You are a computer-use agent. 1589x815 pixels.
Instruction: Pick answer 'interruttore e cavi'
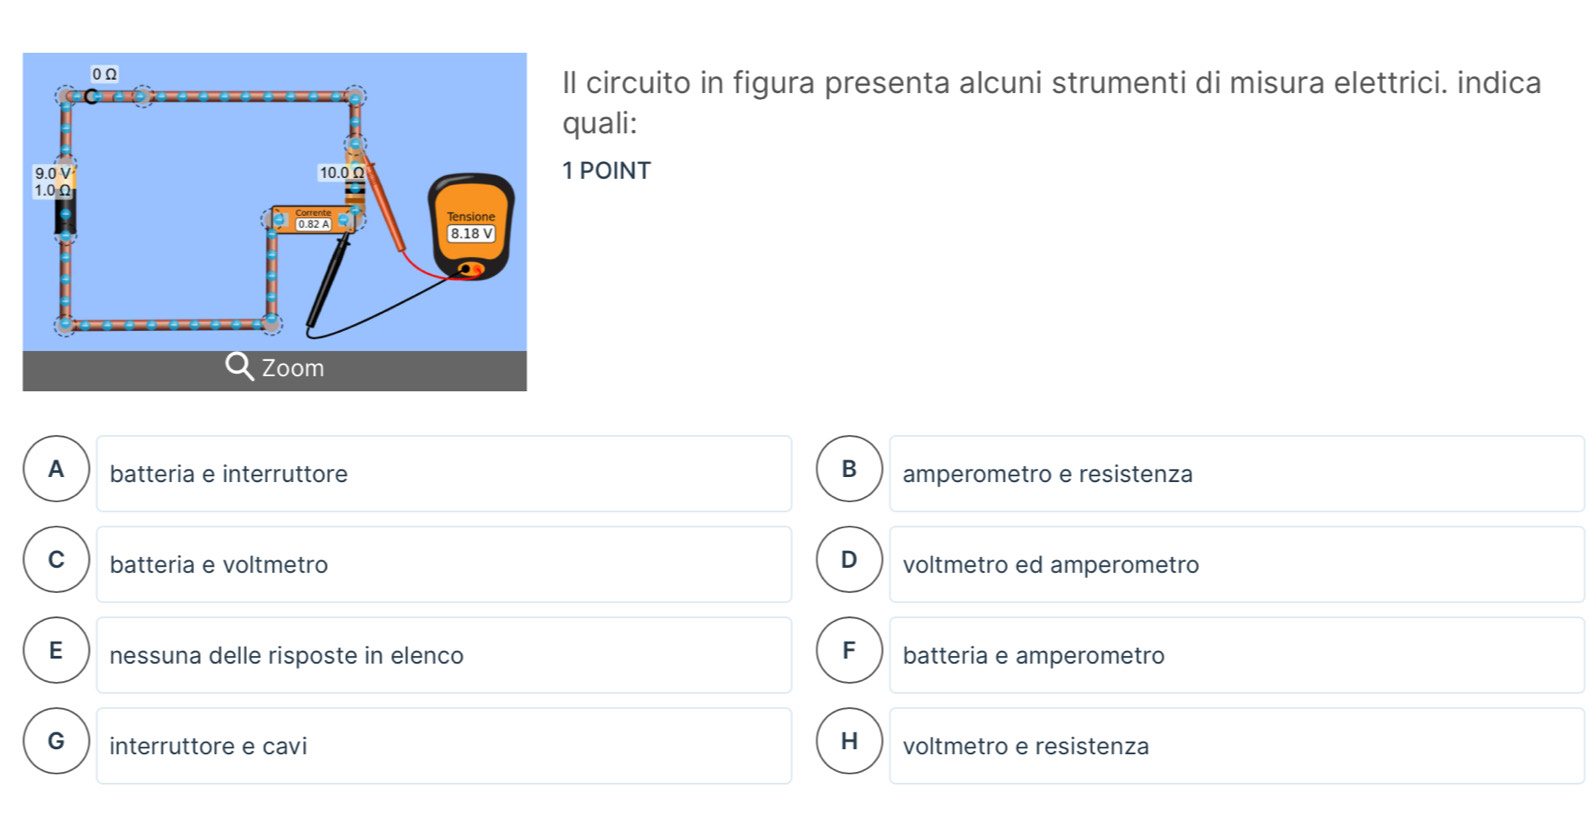(x=444, y=746)
